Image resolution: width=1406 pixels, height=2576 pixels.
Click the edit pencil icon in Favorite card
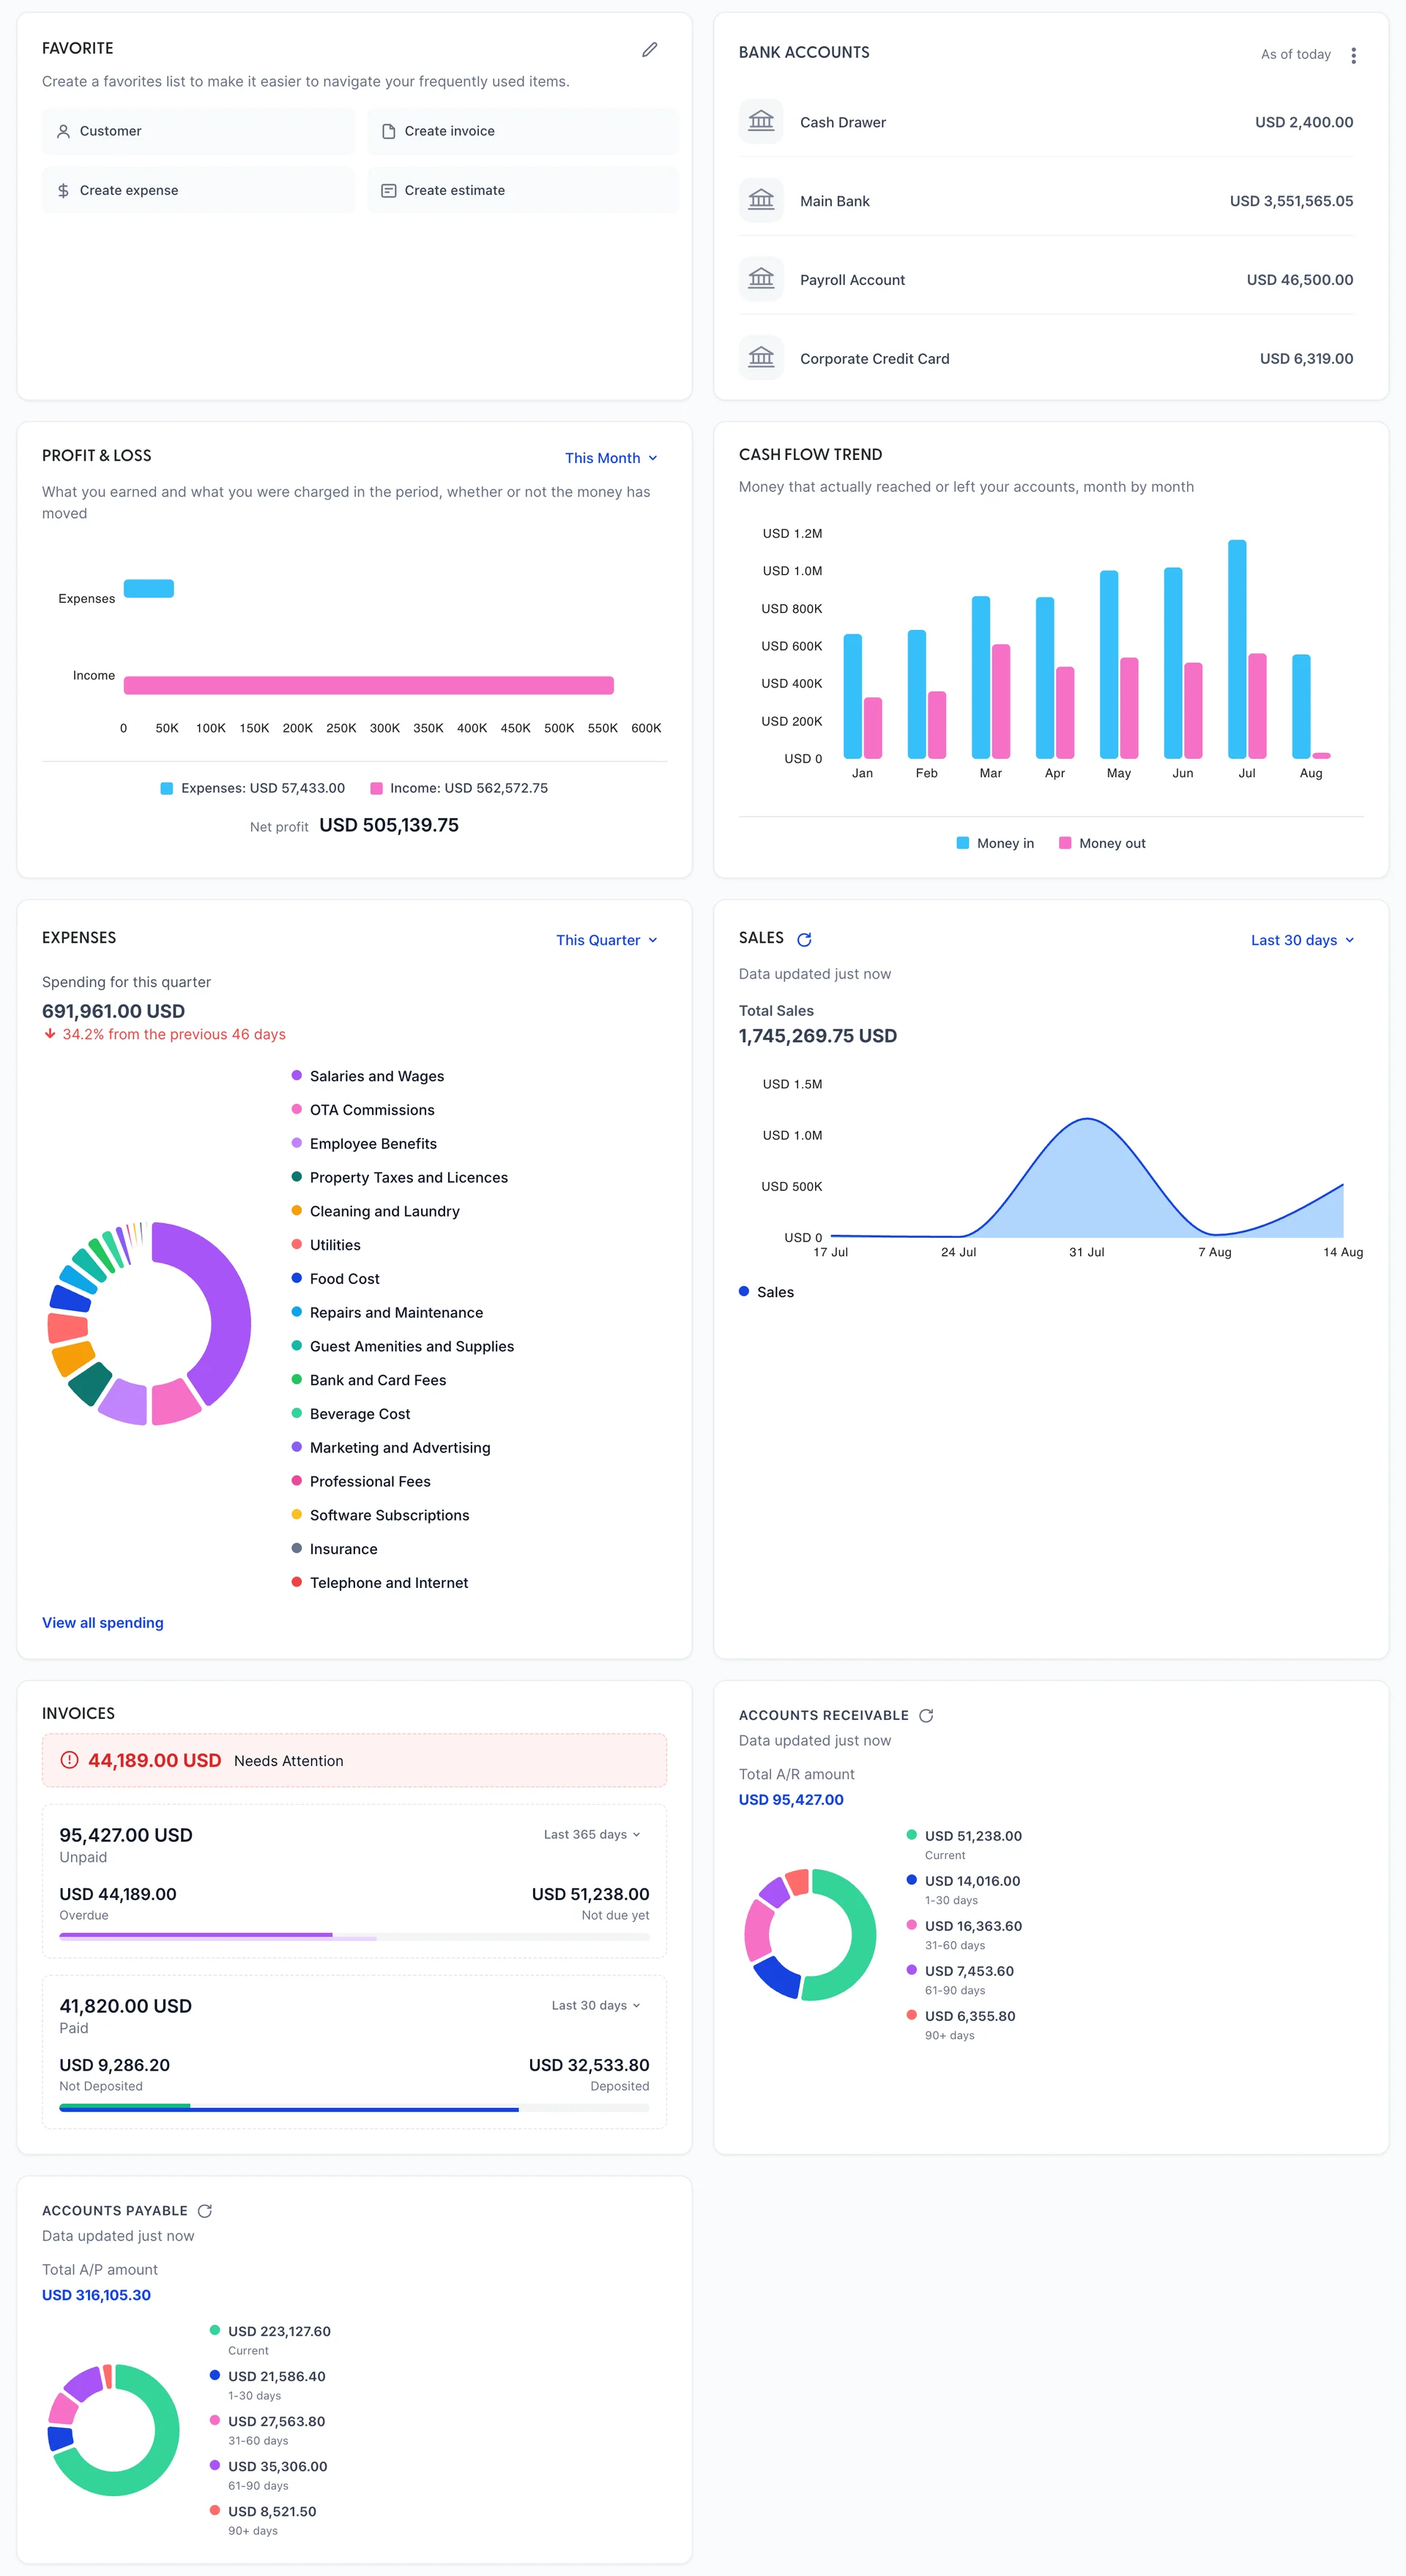click(x=649, y=49)
